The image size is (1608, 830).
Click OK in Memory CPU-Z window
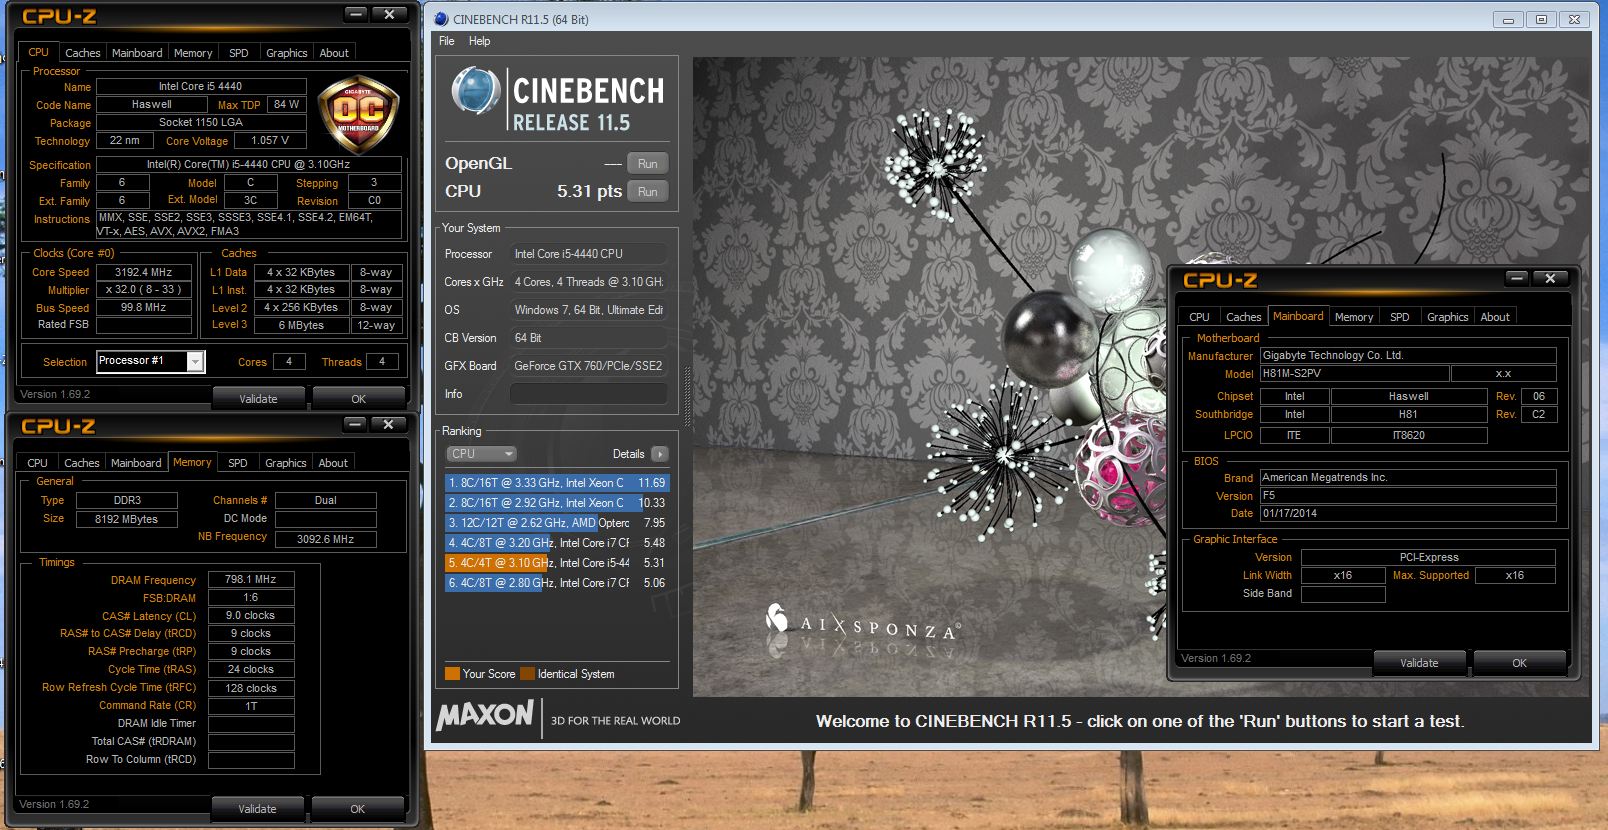[x=357, y=809]
